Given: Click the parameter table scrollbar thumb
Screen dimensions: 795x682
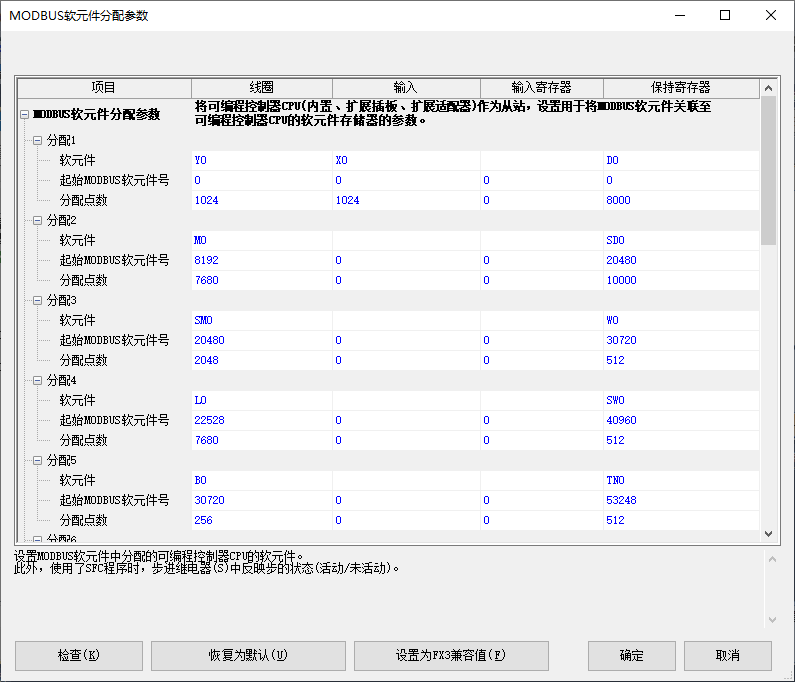Looking at the screenshot, I should click(x=769, y=171).
